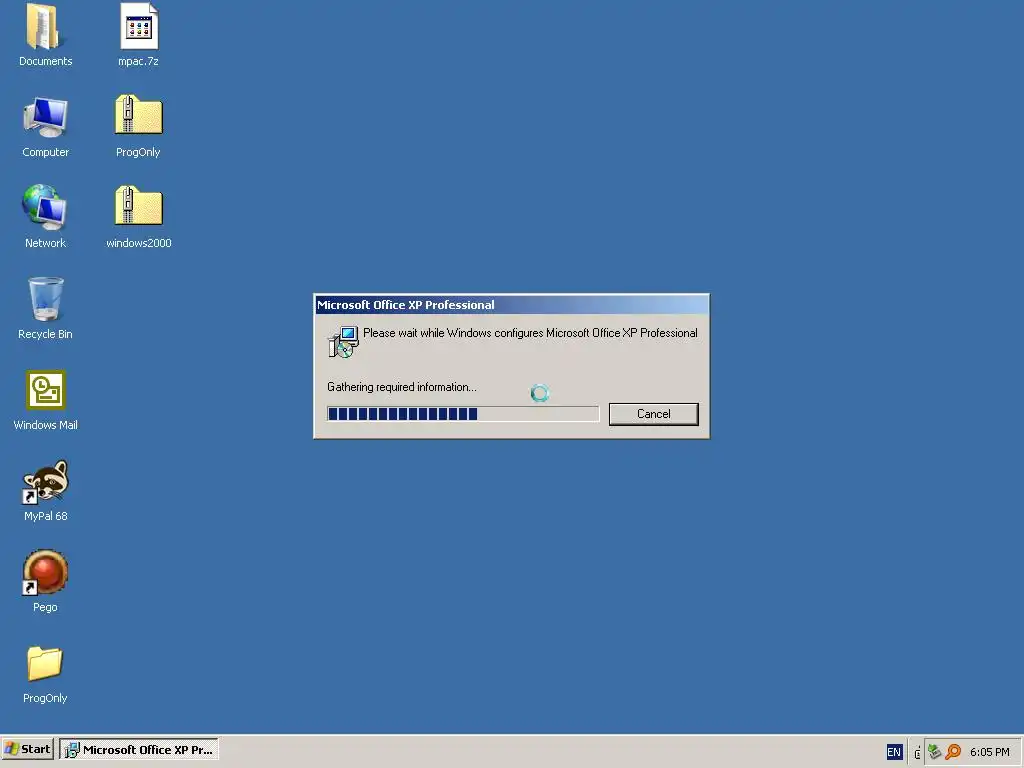Viewport: 1024px width, 768px height.
Task: Select the Computer desktop icon
Action: coord(45,118)
